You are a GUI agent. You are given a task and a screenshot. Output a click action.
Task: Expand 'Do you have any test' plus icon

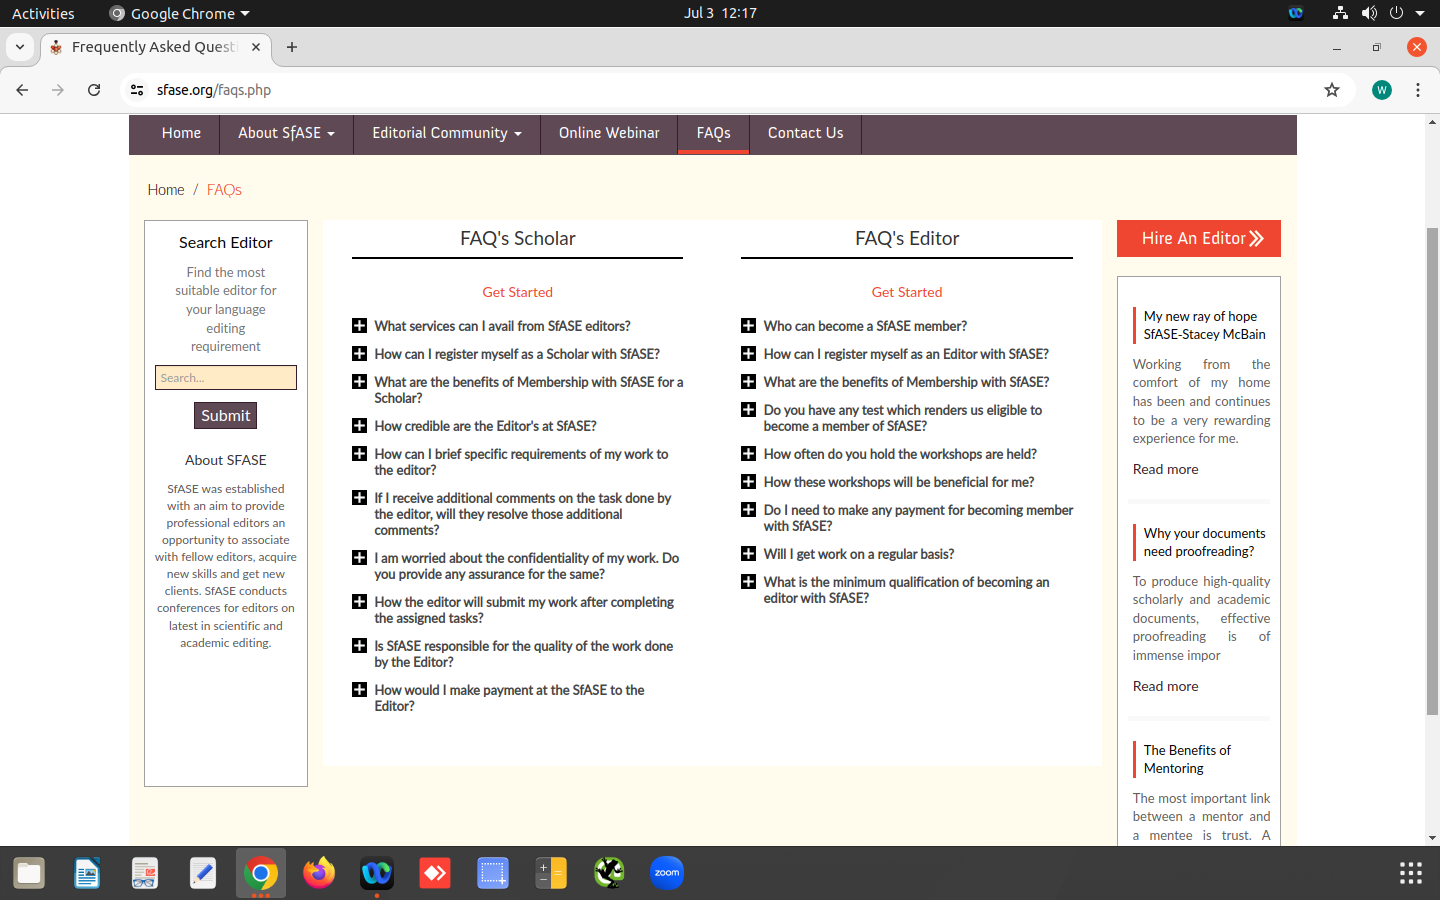coord(748,410)
